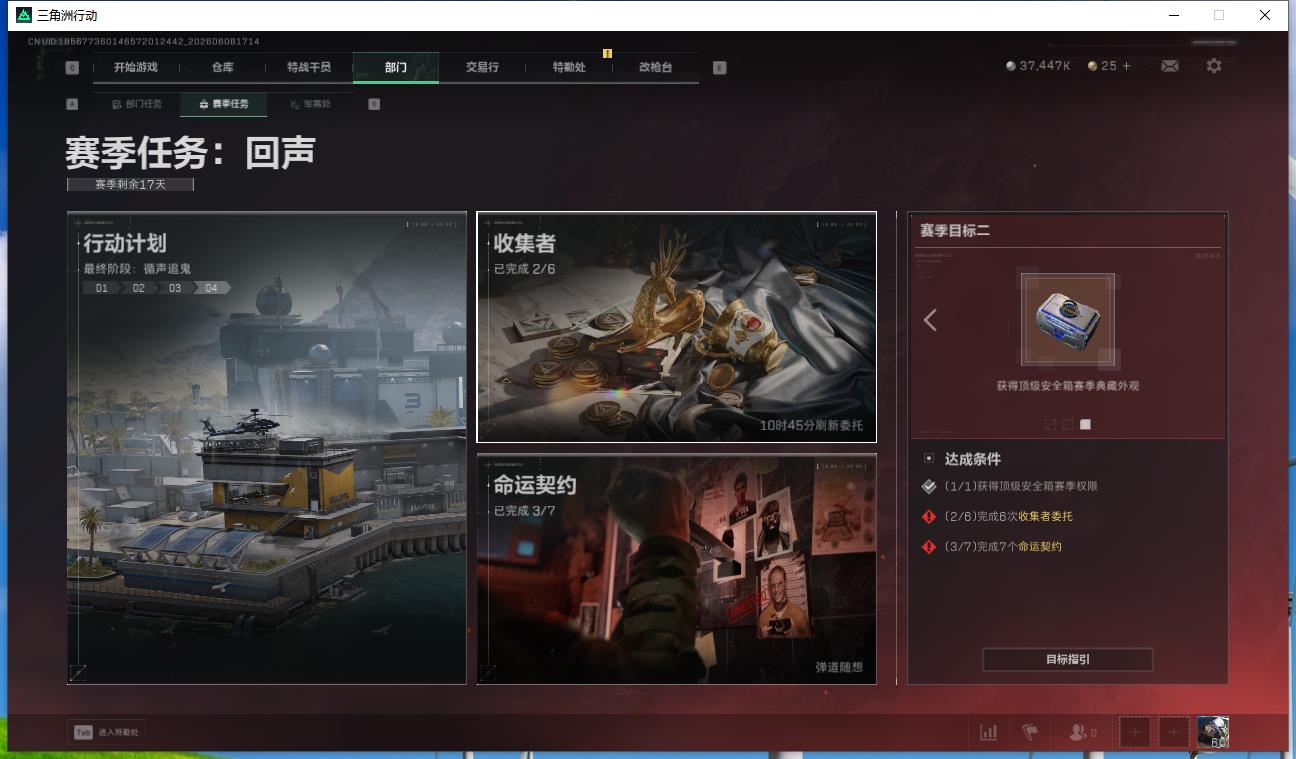Open the 改枪台 tab

pyautogui.click(x=655, y=67)
